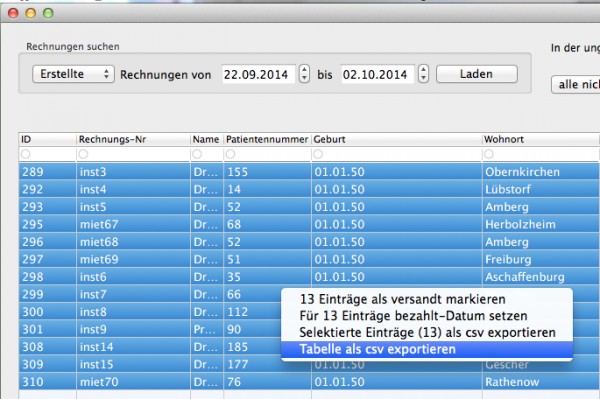
Task: Sort by the Patientennummer column header
Action: click(x=267, y=139)
